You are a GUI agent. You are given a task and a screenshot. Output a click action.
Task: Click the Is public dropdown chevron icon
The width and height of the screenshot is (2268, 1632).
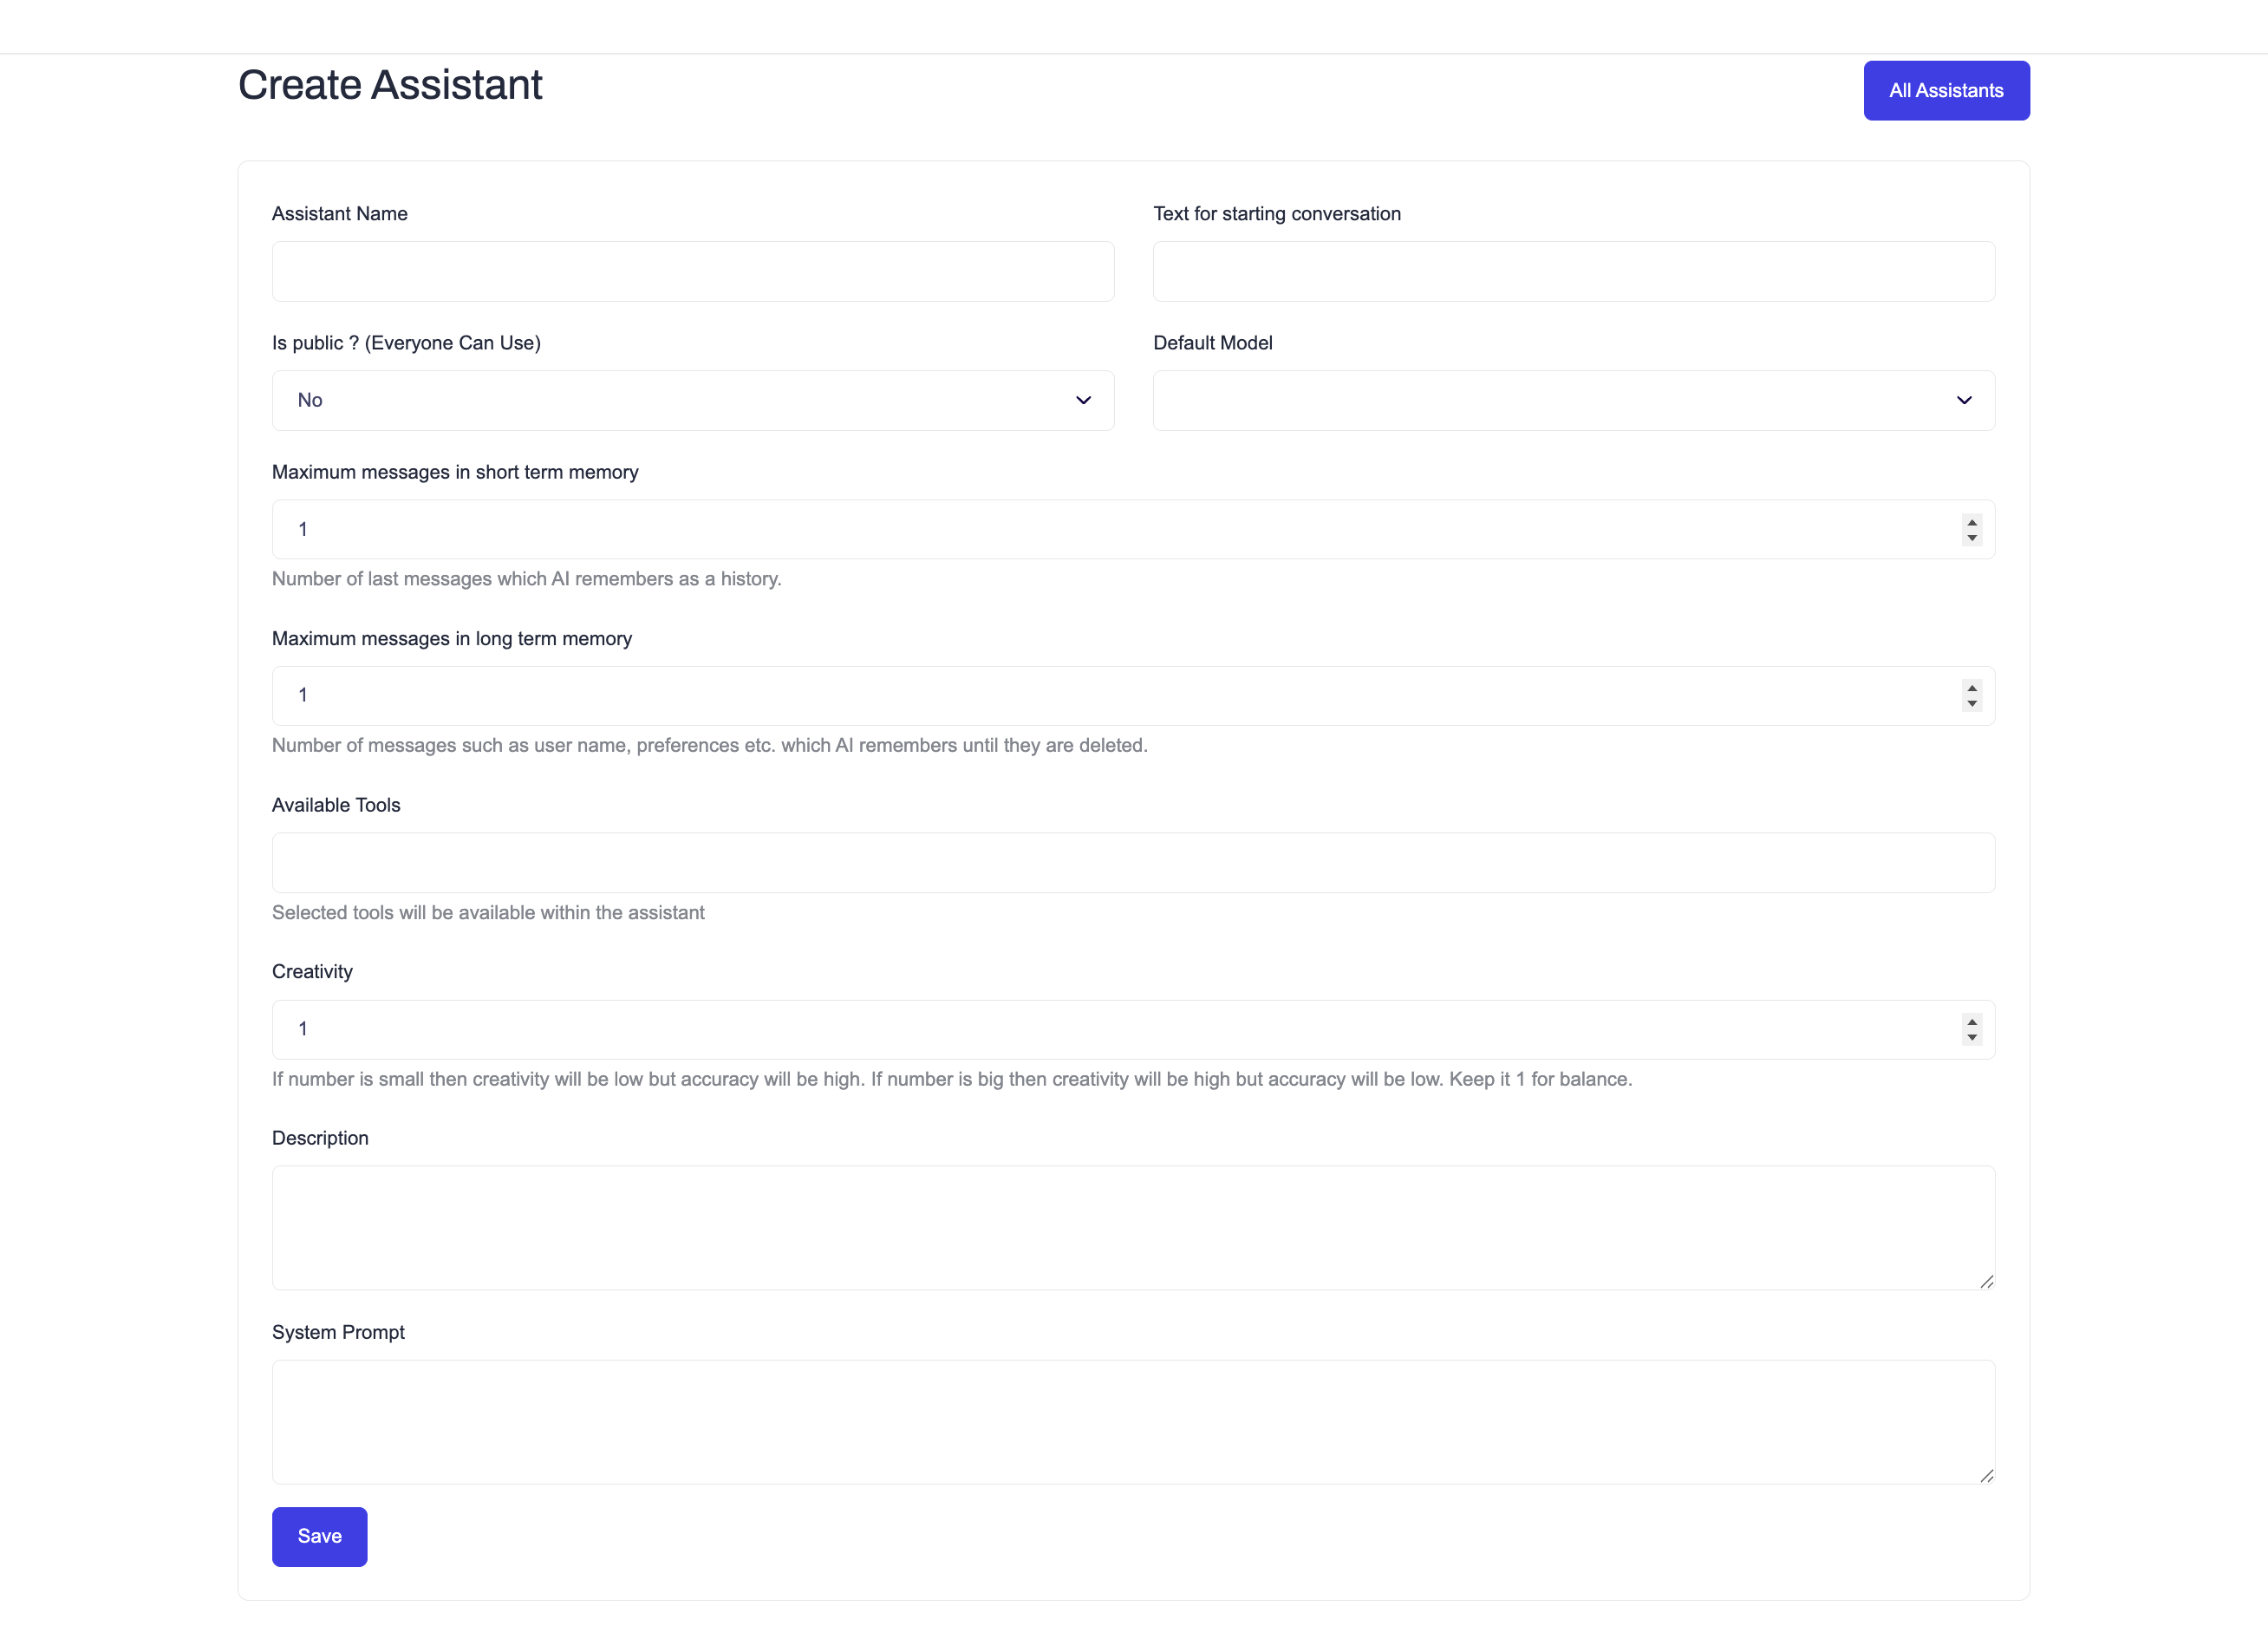(1083, 400)
